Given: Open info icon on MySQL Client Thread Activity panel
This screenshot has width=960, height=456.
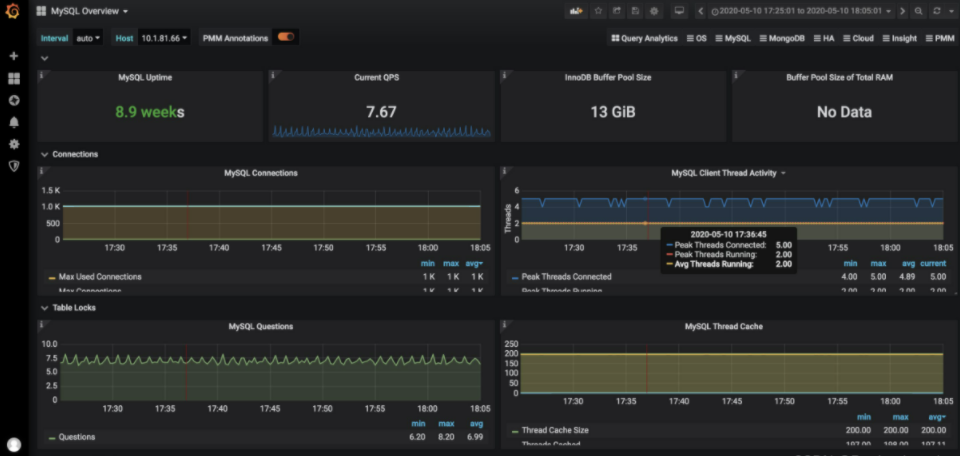Looking at the screenshot, I should [504, 170].
